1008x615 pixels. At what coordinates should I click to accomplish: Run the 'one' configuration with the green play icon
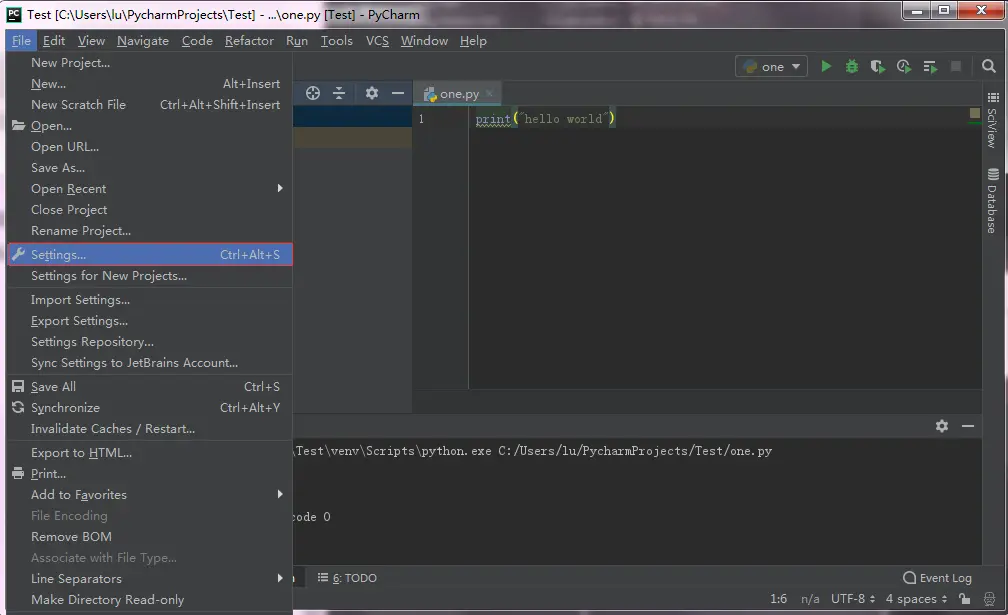[x=826, y=66]
